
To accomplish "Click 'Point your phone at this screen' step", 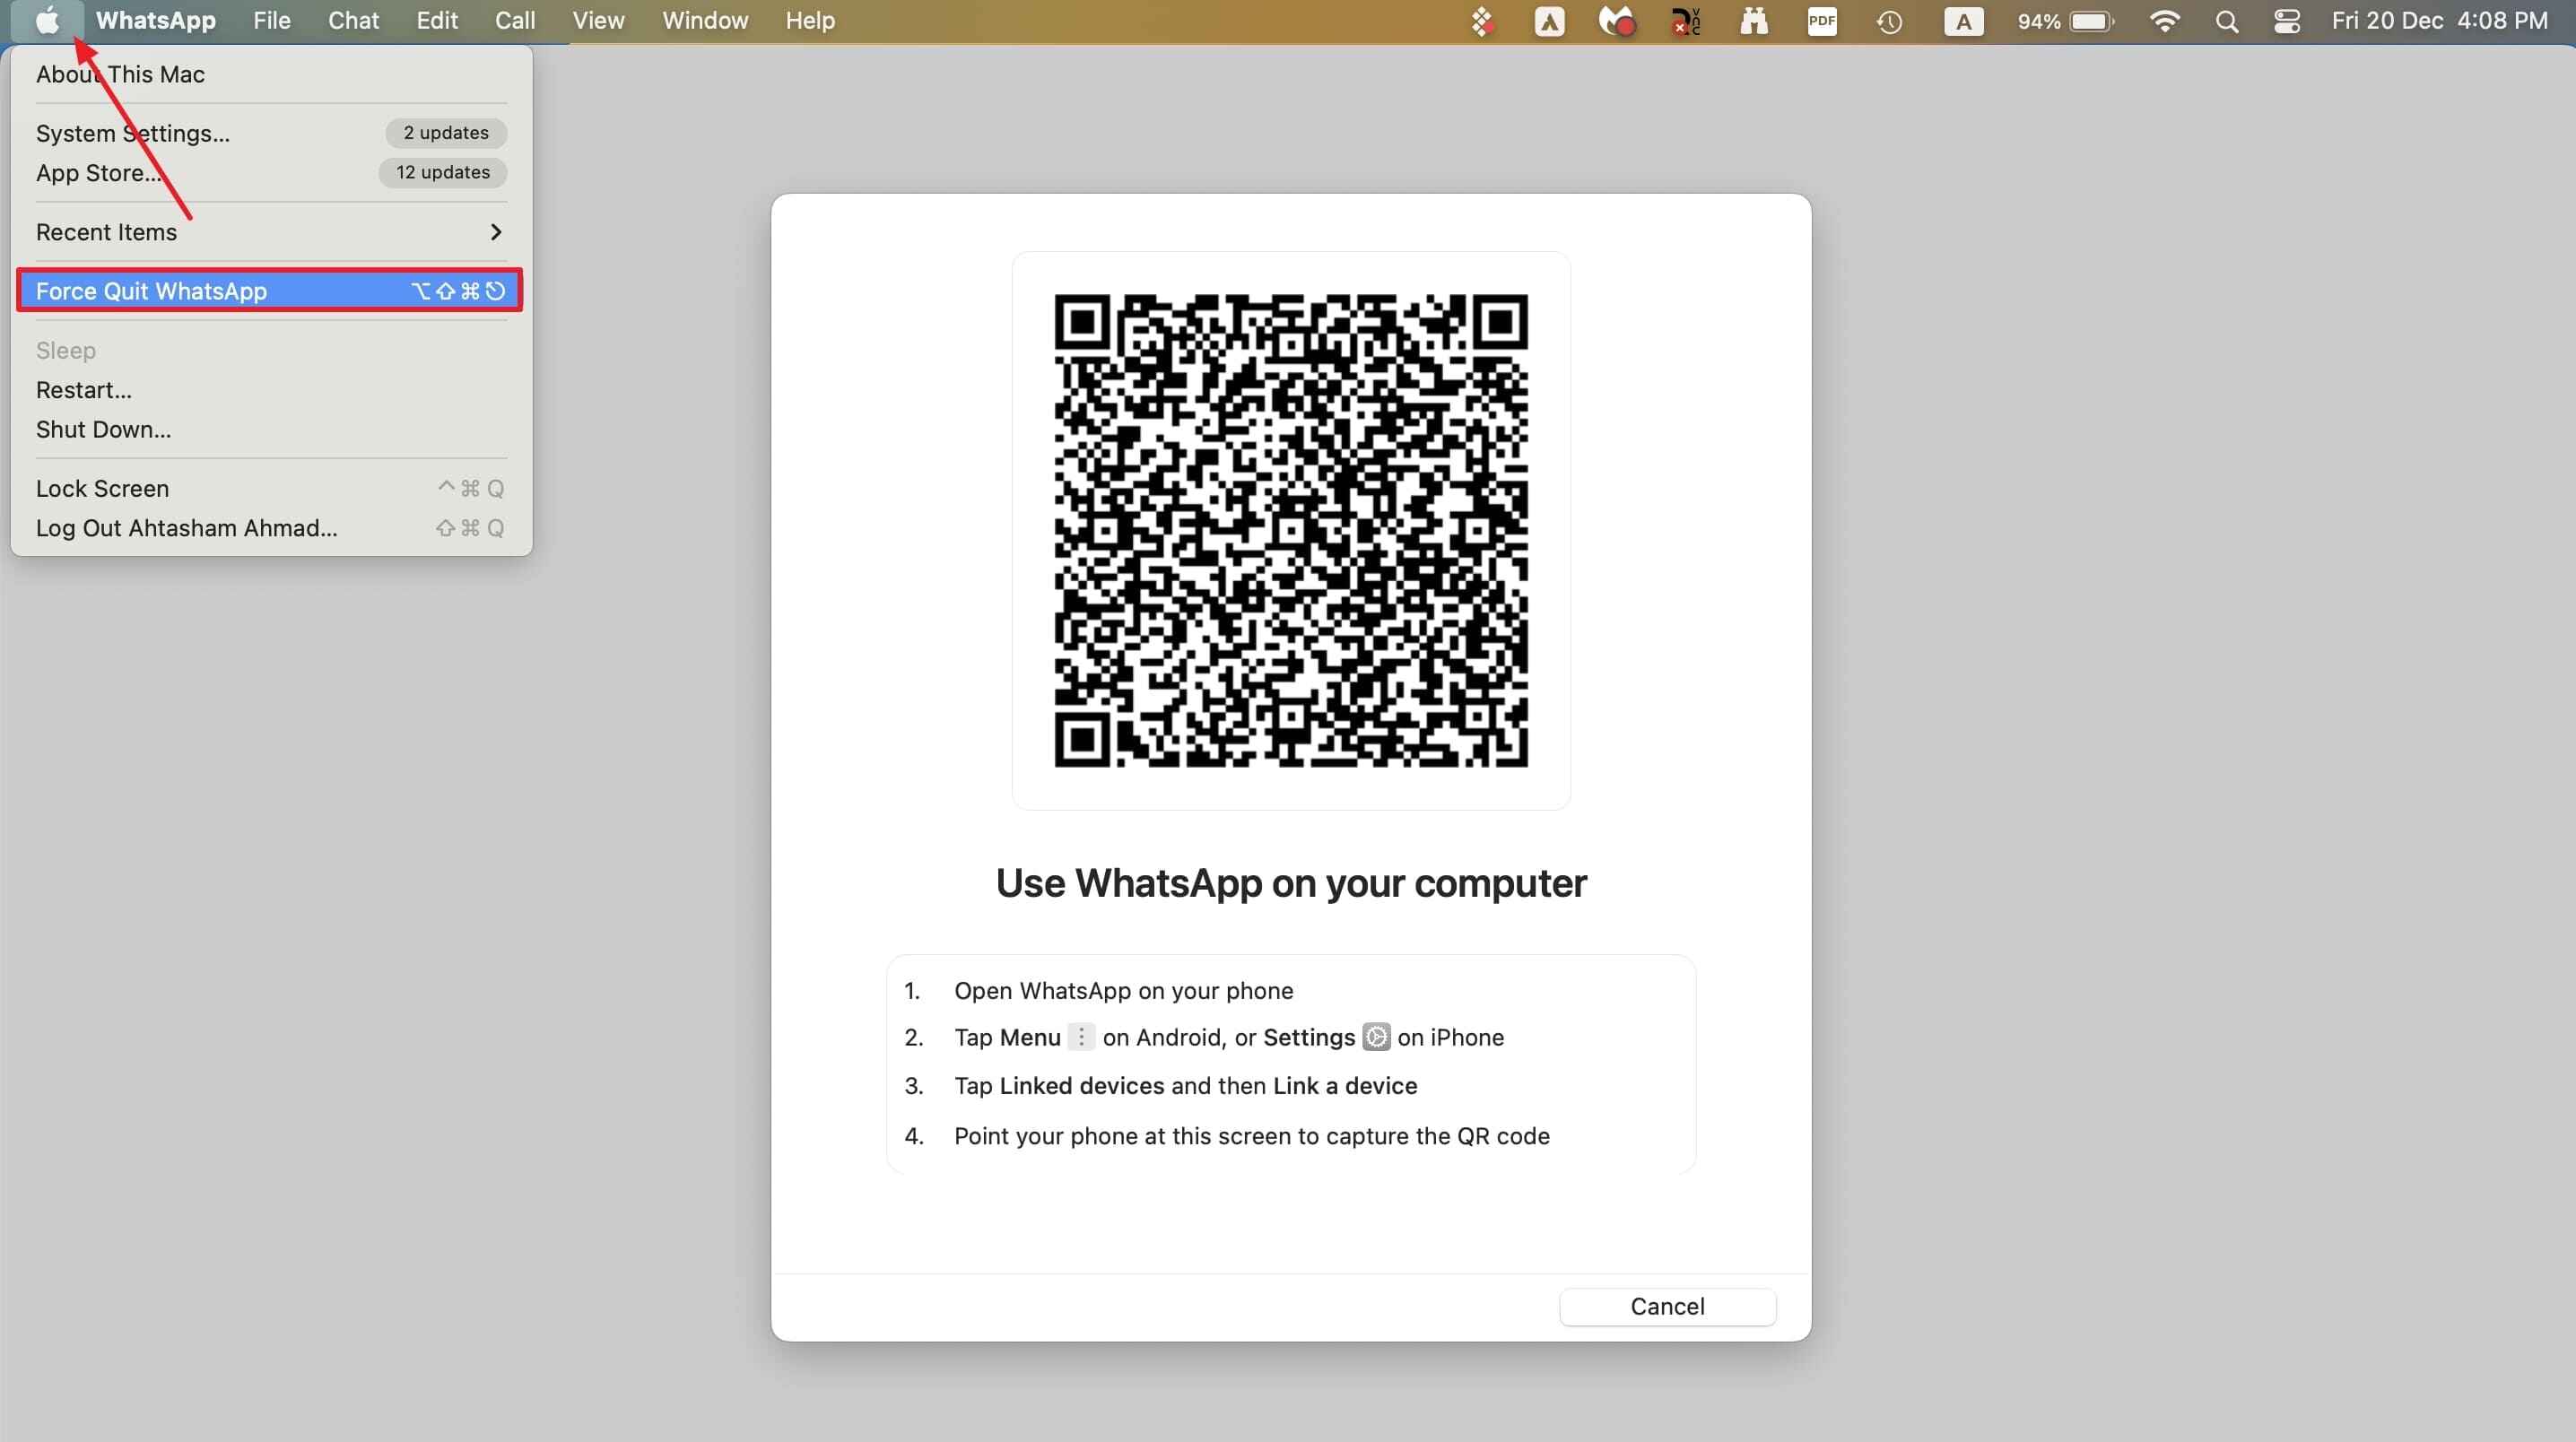I will click(1251, 1136).
